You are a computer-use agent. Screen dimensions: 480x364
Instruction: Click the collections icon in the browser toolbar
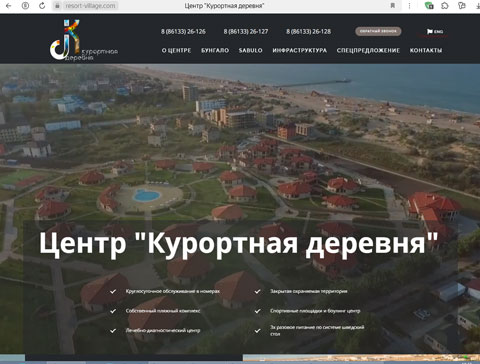(x=462, y=6)
